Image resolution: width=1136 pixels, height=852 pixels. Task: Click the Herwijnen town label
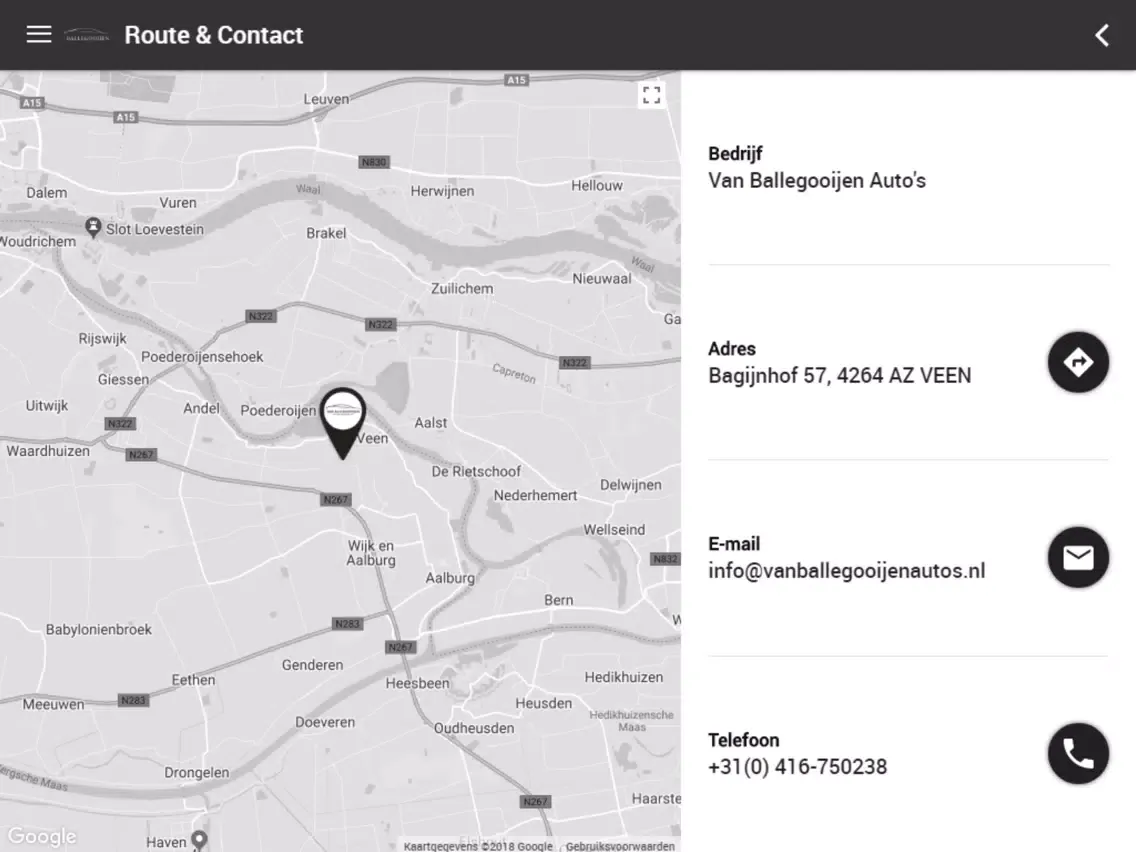coord(443,191)
